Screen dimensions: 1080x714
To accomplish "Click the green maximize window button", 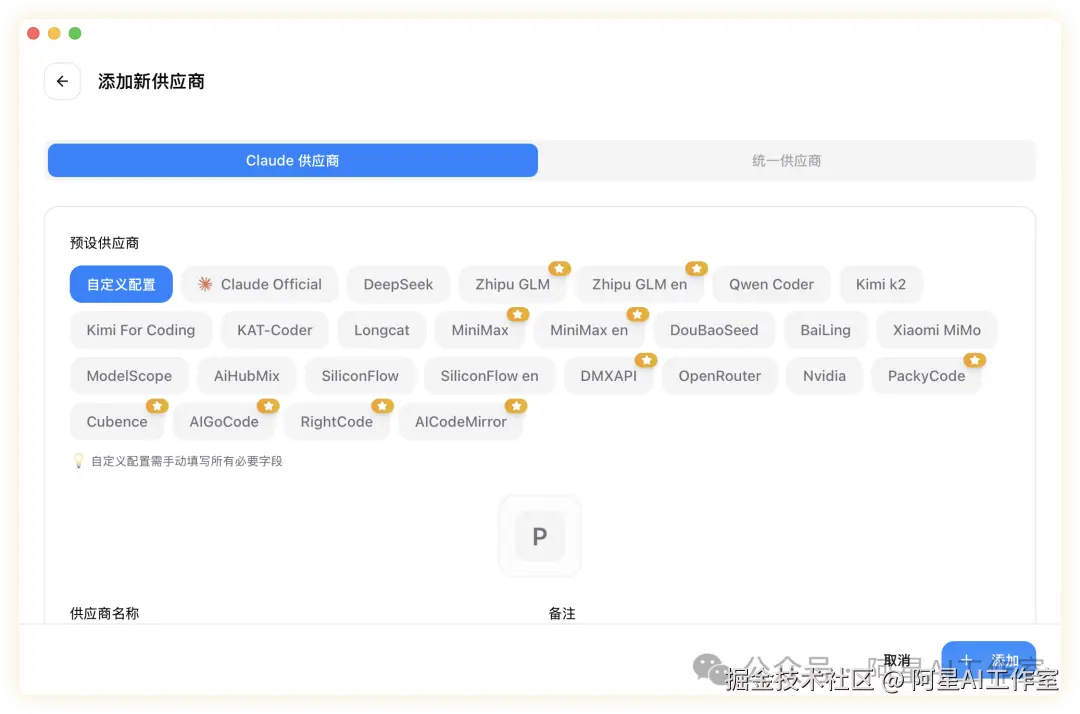I will (x=75, y=33).
